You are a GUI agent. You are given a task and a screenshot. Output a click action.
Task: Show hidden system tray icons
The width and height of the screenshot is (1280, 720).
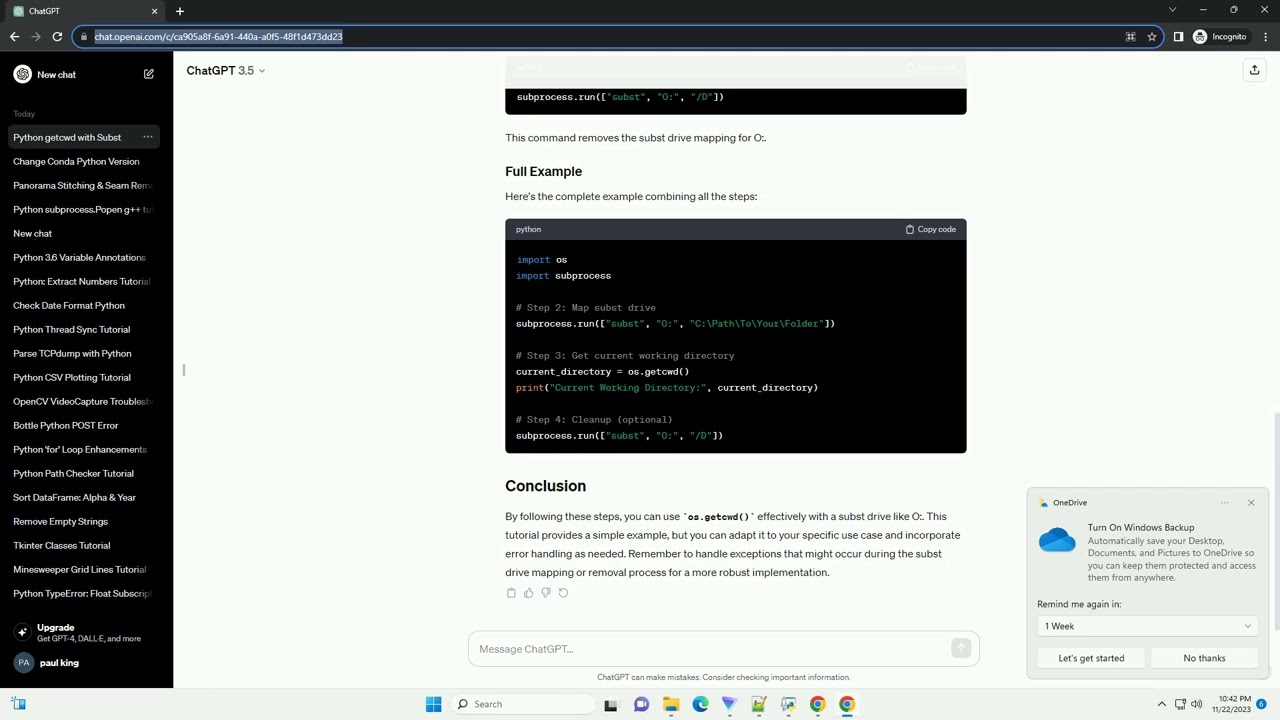tap(1161, 704)
